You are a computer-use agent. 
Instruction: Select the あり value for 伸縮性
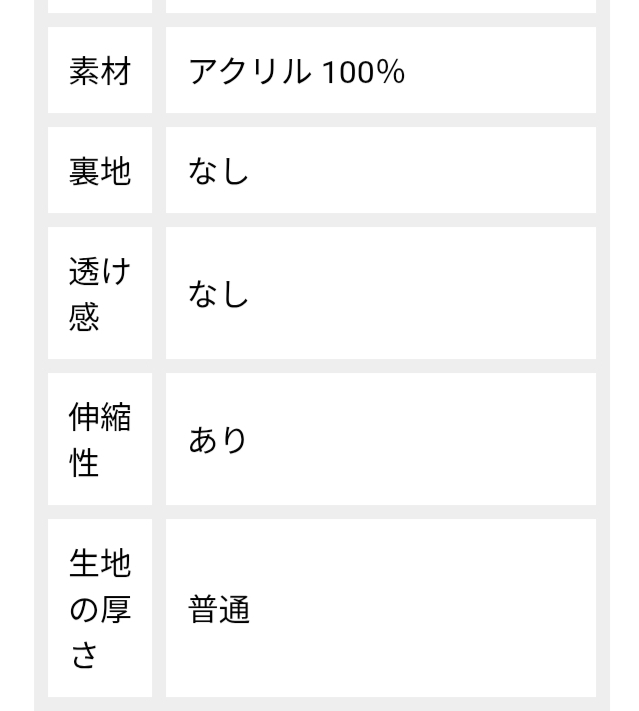tap(380, 439)
